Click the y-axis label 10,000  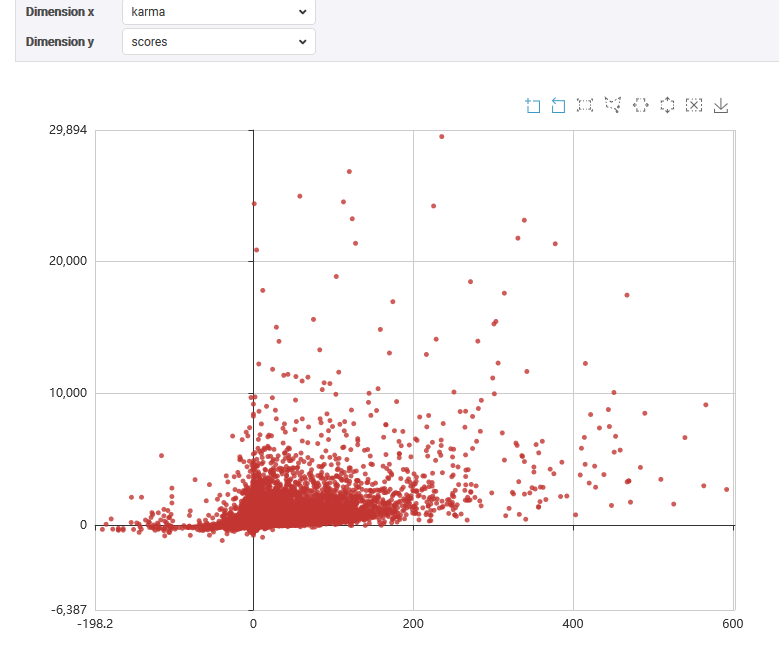[x=68, y=393]
